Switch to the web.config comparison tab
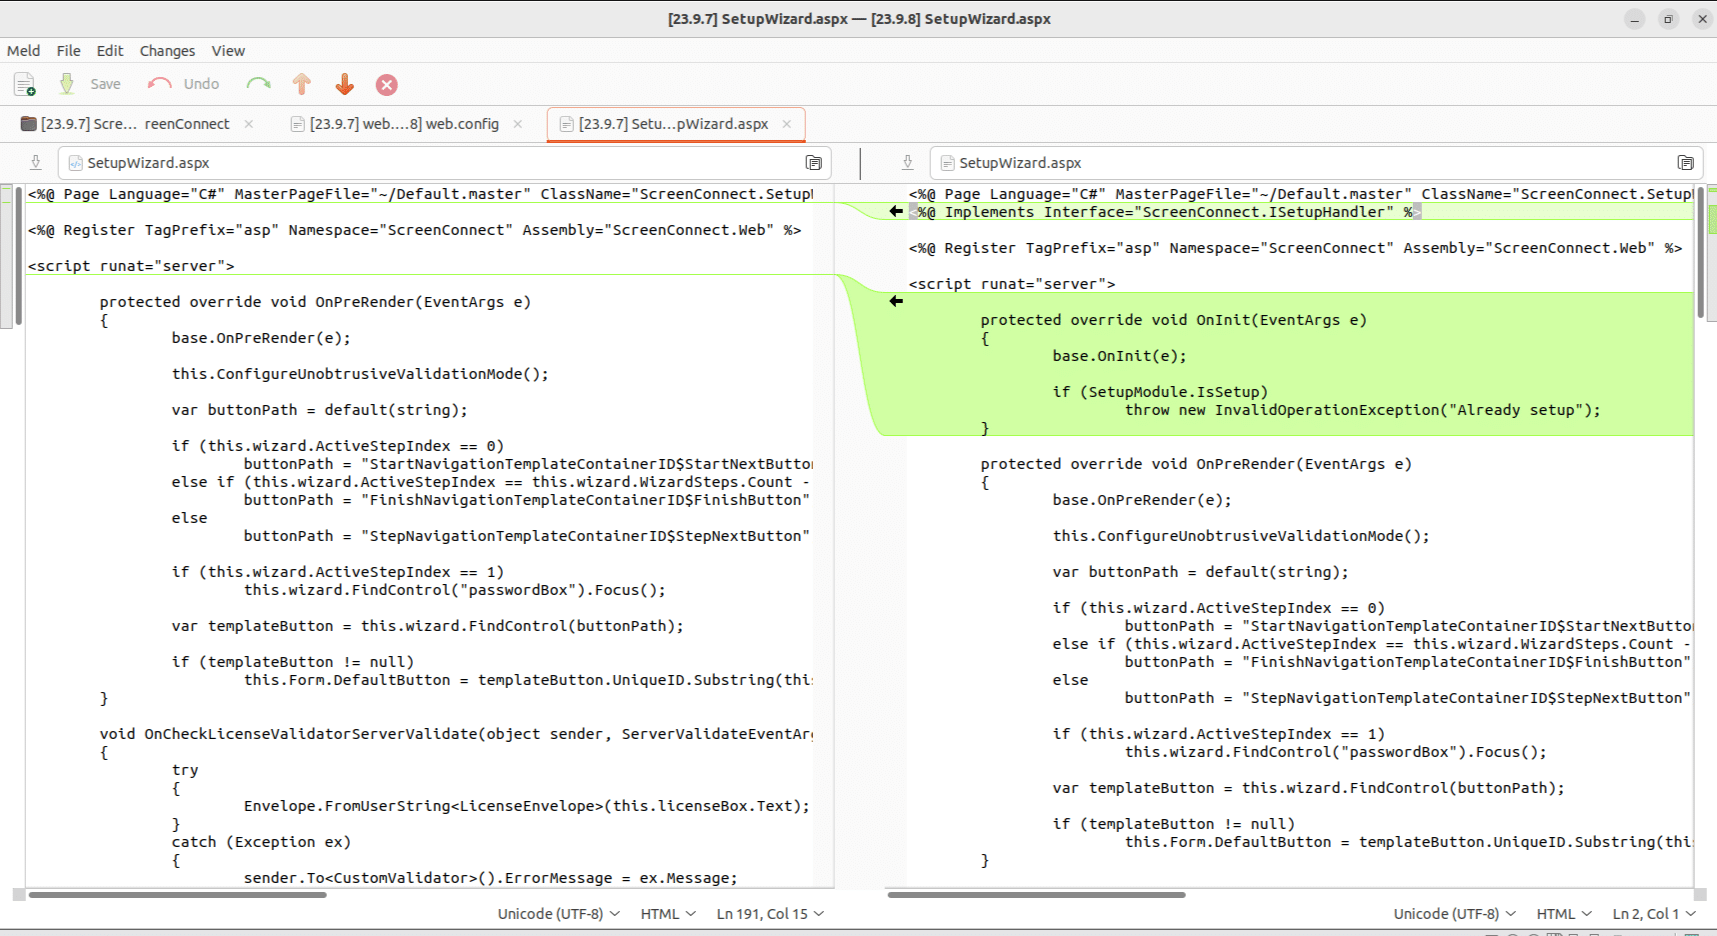 (x=405, y=123)
